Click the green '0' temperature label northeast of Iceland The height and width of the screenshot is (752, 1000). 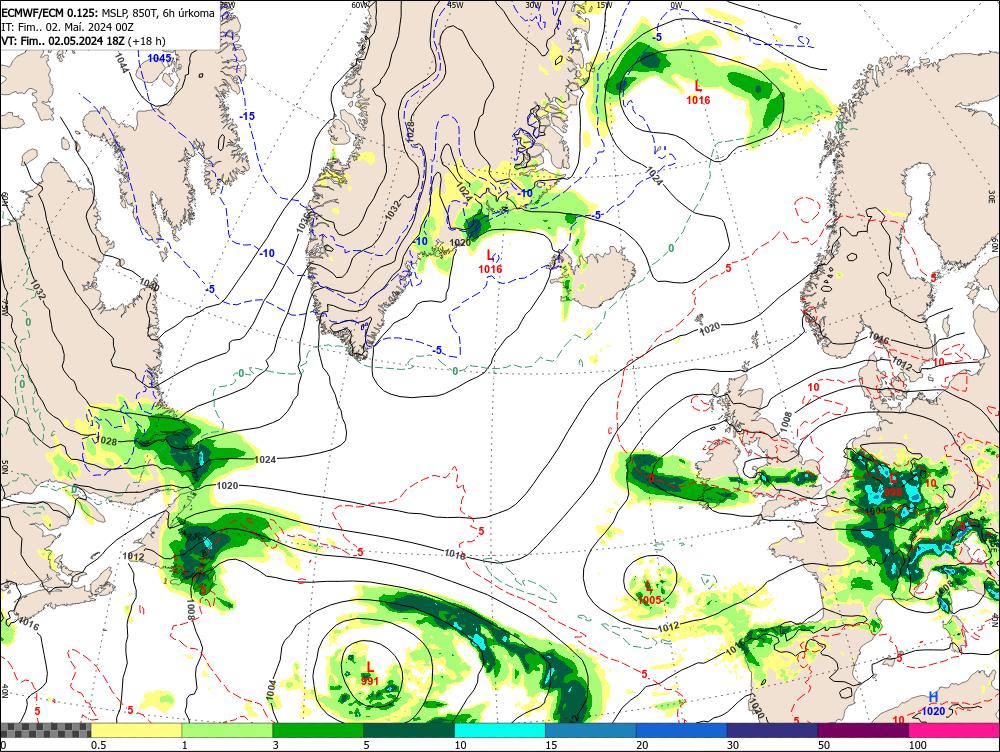670,247
